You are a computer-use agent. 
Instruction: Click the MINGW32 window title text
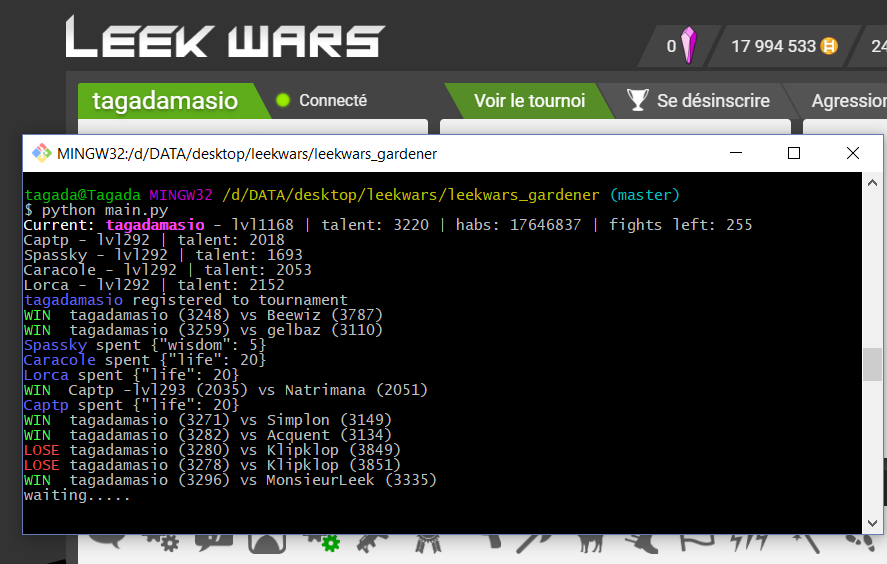tap(247, 154)
